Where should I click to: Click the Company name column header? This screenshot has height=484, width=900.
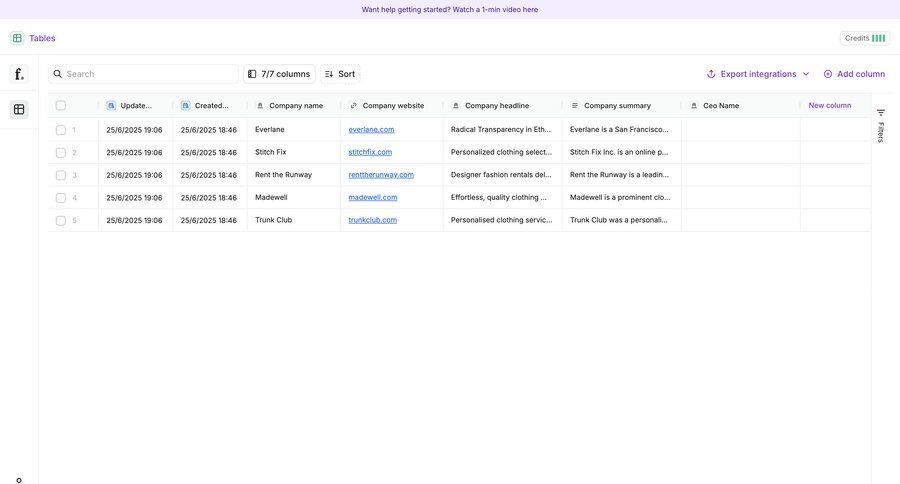[295, 106]
